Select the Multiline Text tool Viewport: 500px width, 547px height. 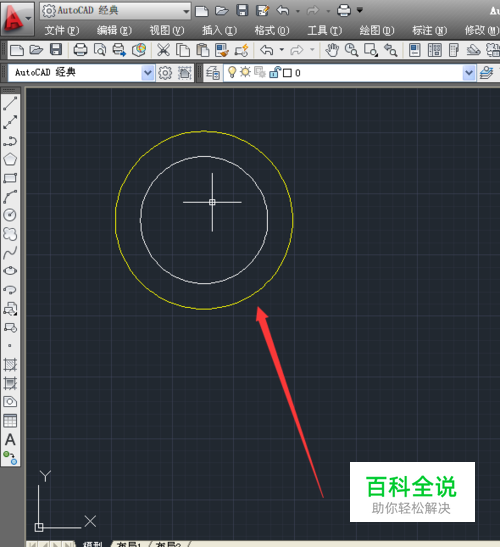[x=10, y=440]
